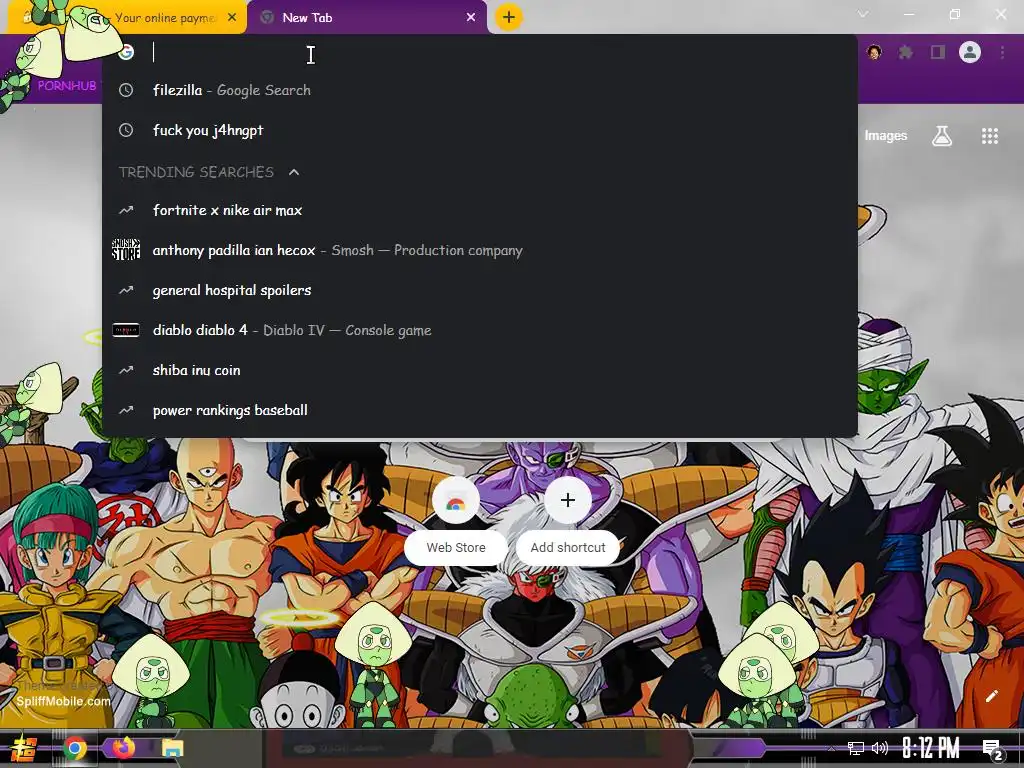
Task: Click the Google icon in the address bar
Action: (126, 52)
